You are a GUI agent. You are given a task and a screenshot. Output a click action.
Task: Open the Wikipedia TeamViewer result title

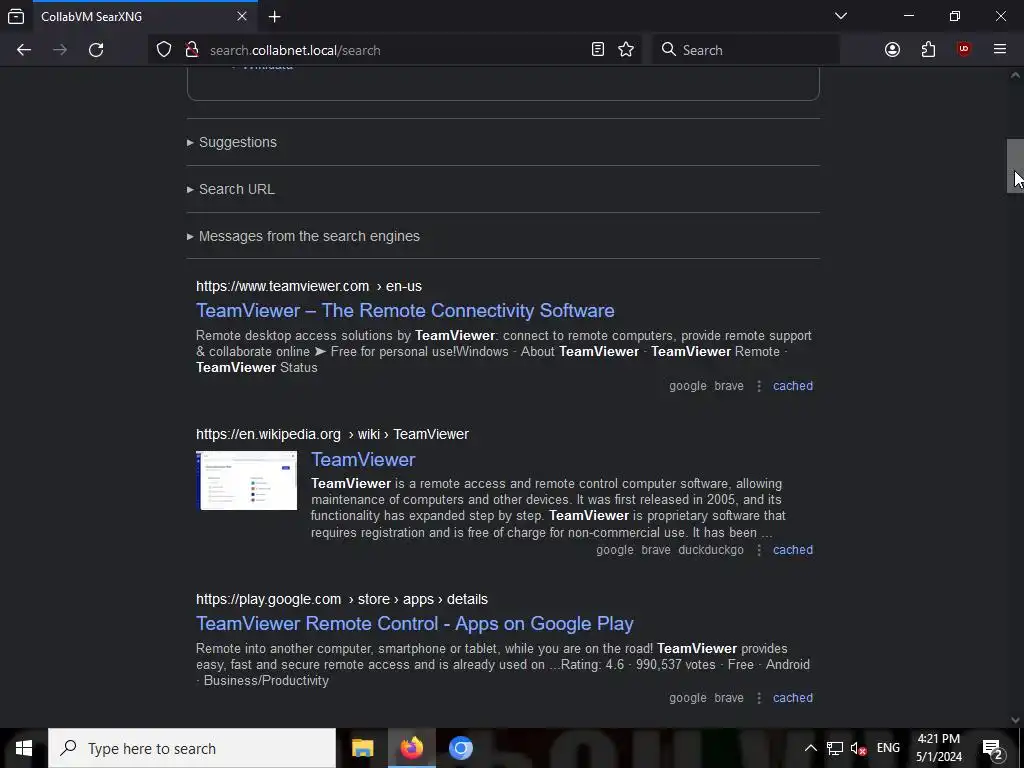tap(363, 459)
